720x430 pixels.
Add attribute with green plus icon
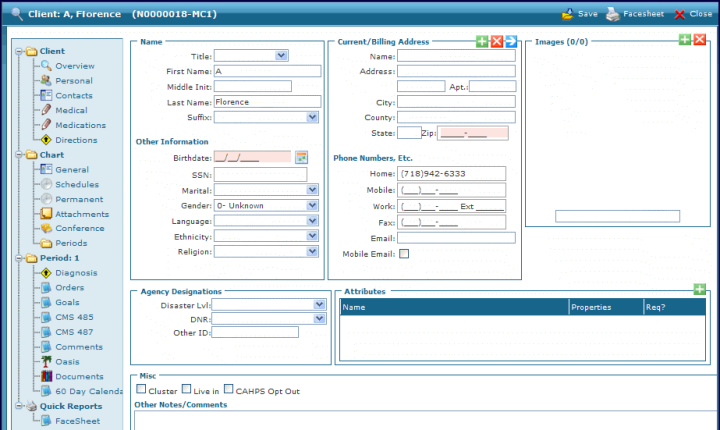700,289
